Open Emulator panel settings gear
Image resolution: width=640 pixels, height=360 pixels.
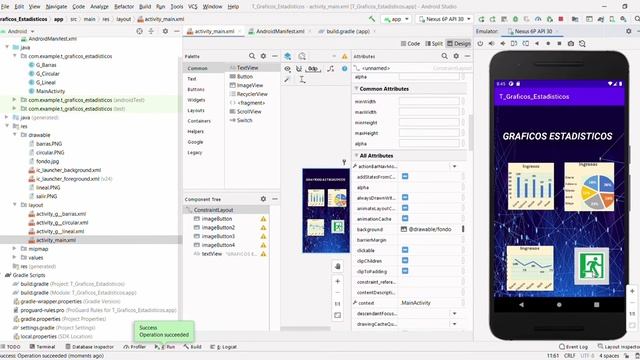629,31
